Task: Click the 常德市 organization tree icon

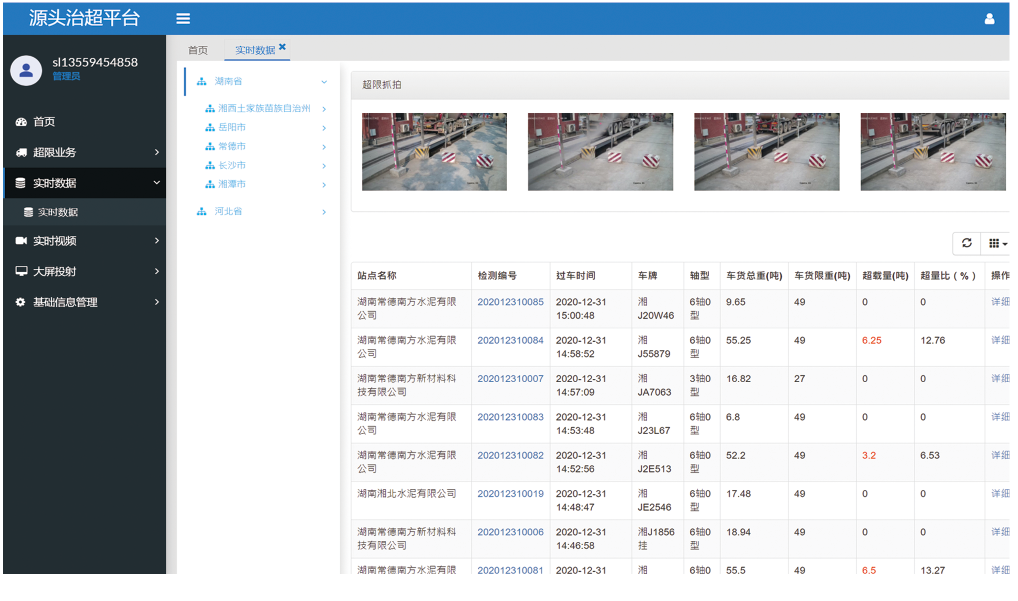Action: click(x=210, y=147)
